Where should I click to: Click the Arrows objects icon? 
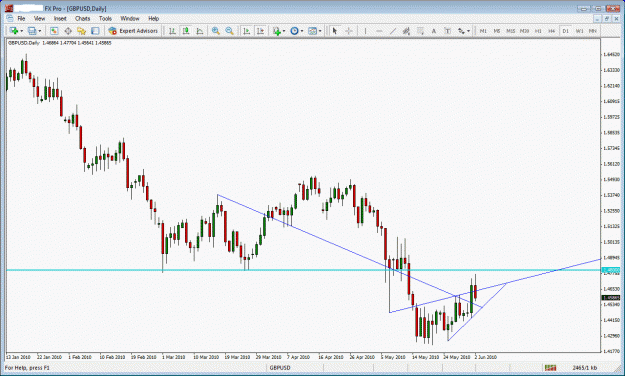tap(461, 31)
